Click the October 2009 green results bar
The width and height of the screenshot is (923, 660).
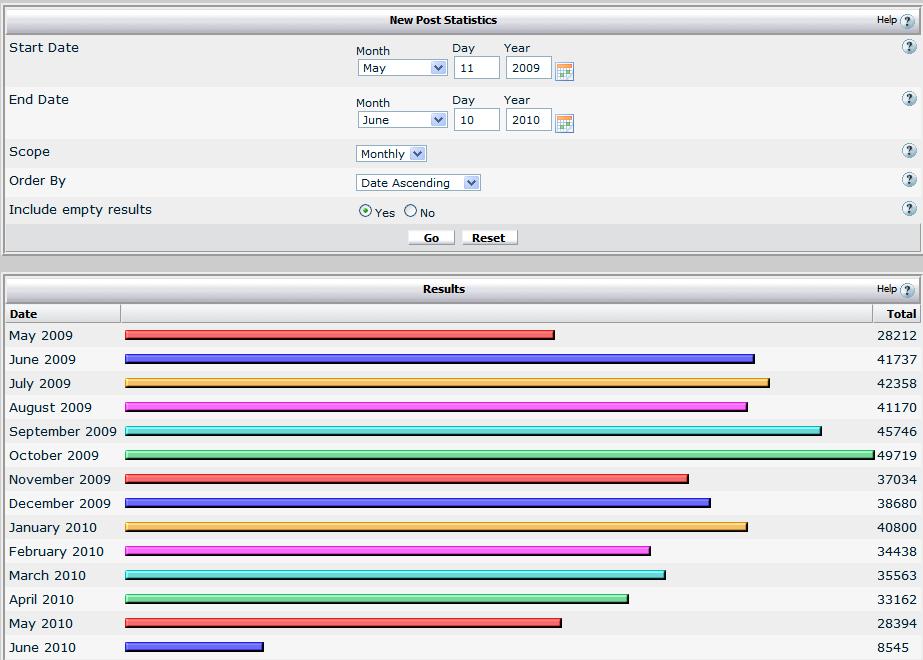(x=499, y=455)
